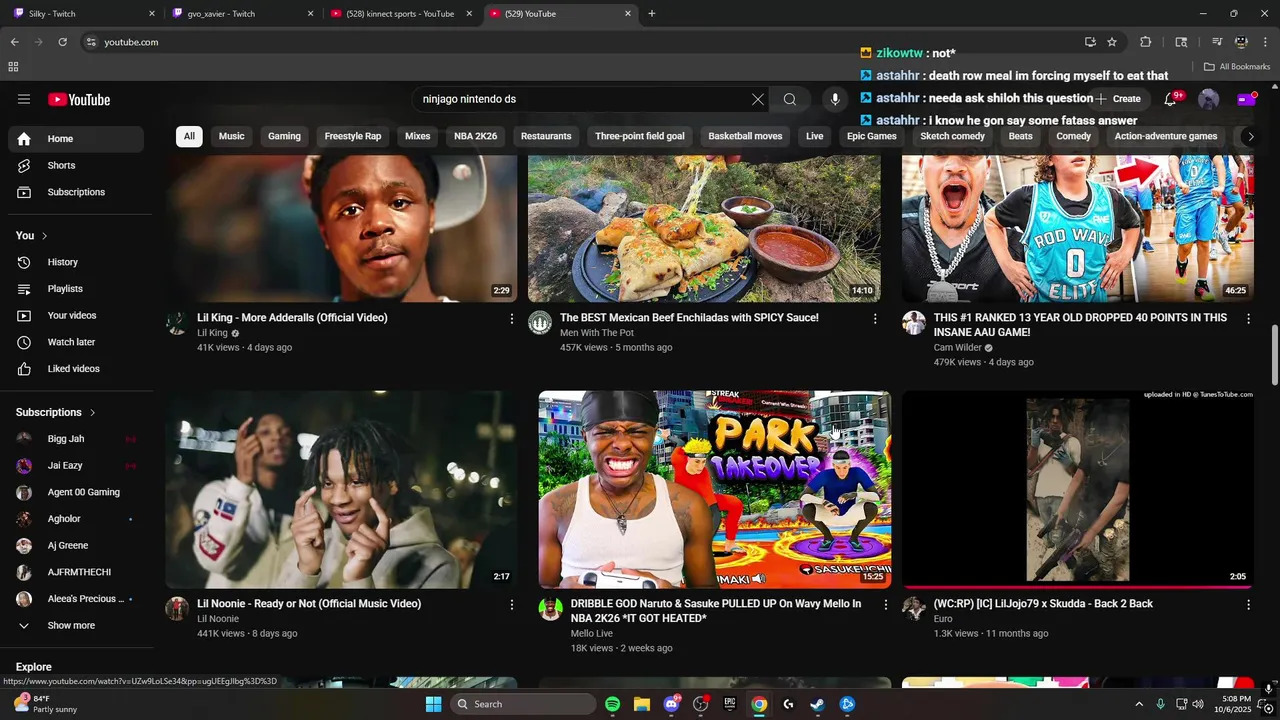The image size is (1280, 720).
Task: Click the Men With The Pot channel avatar
Action: point(540,322)
